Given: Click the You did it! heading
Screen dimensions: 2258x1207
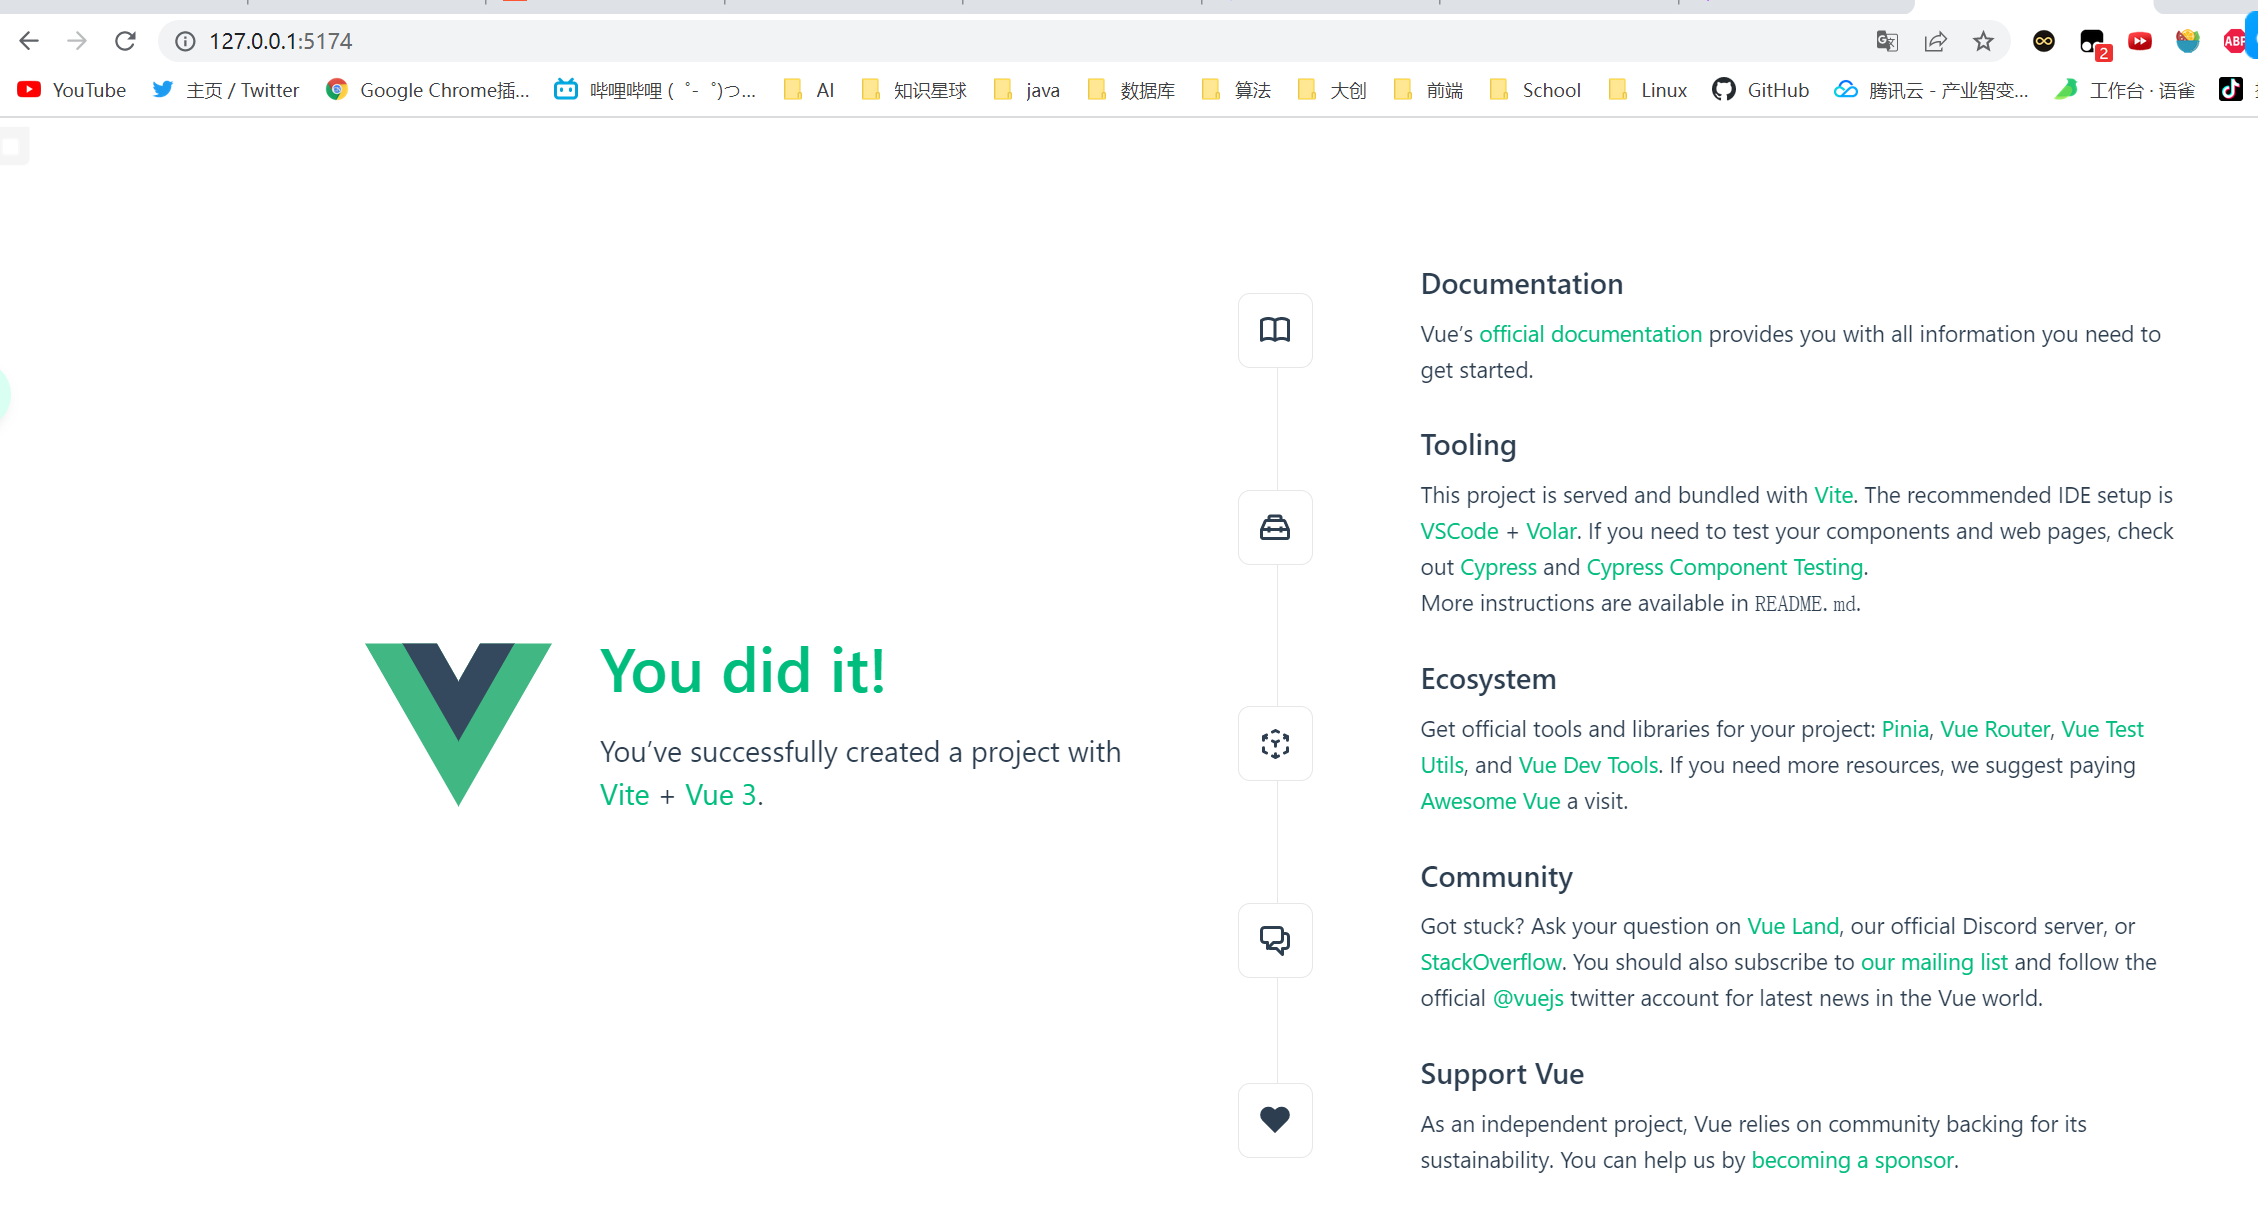Looking at the screenshot, I should tap(743, 671).
